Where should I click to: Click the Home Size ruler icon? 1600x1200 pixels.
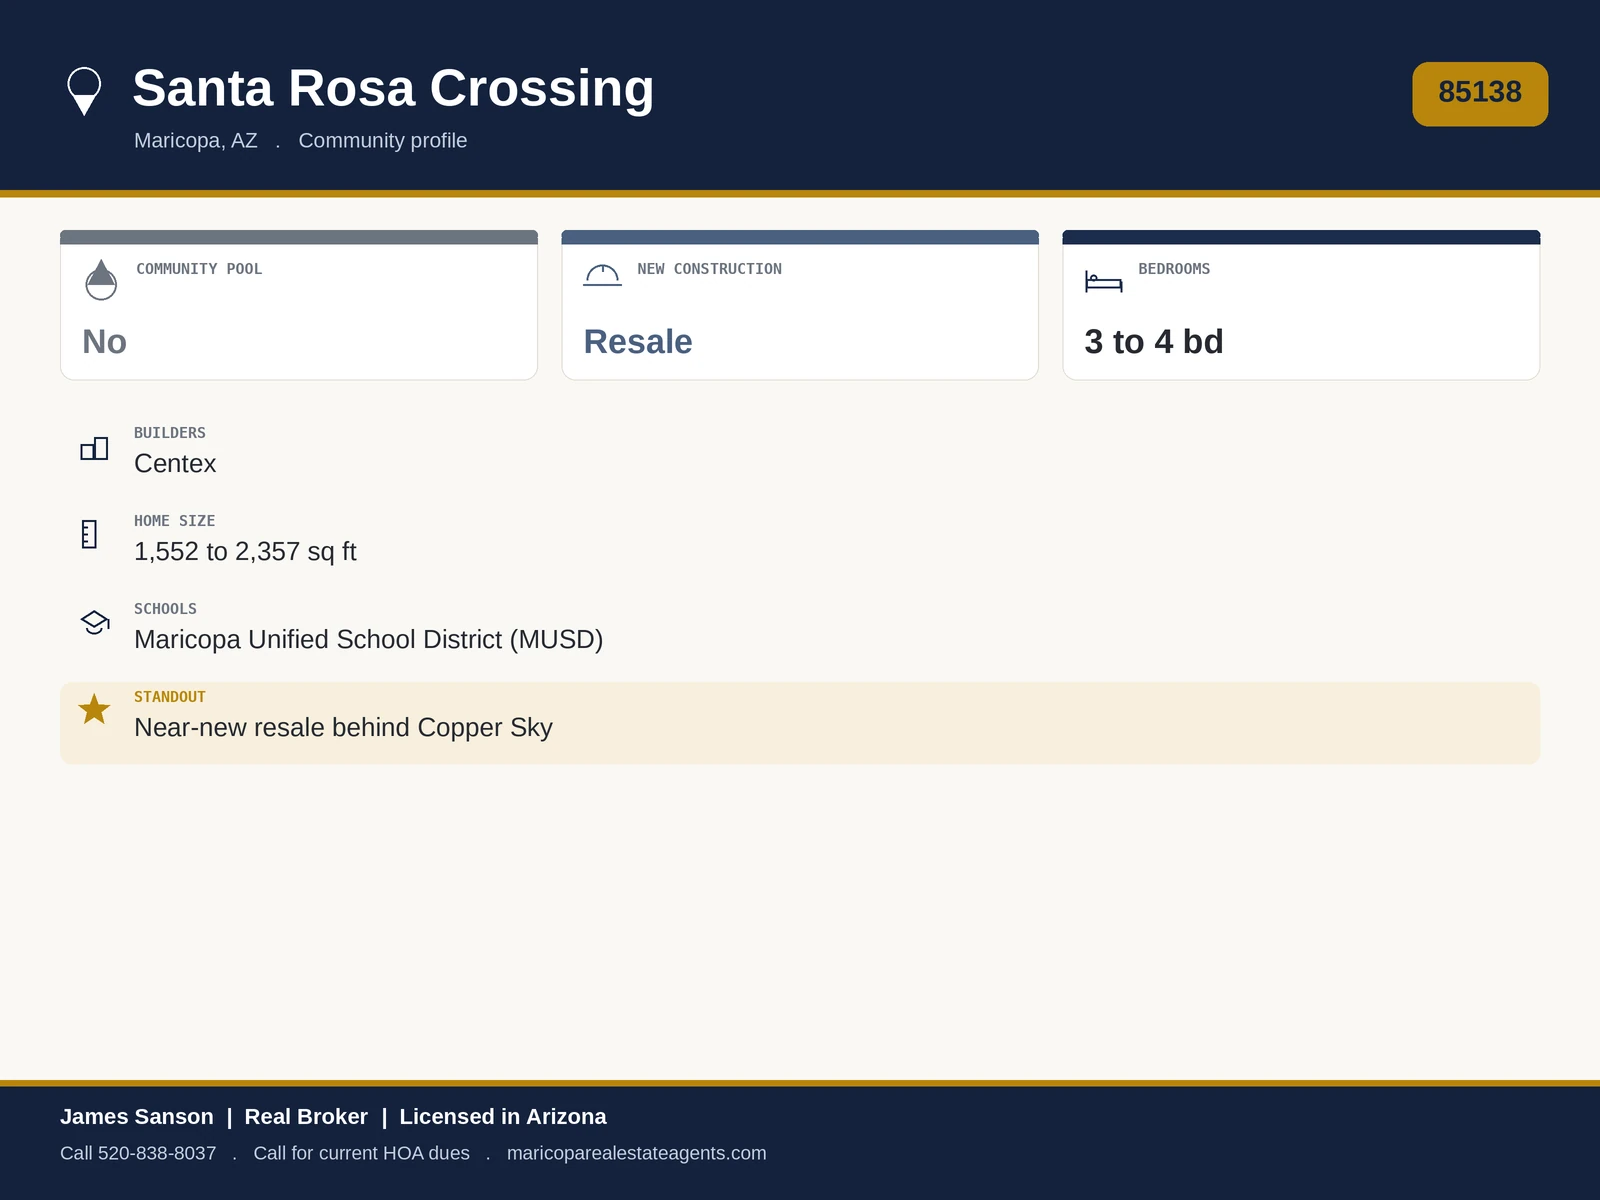click(89, 534)
